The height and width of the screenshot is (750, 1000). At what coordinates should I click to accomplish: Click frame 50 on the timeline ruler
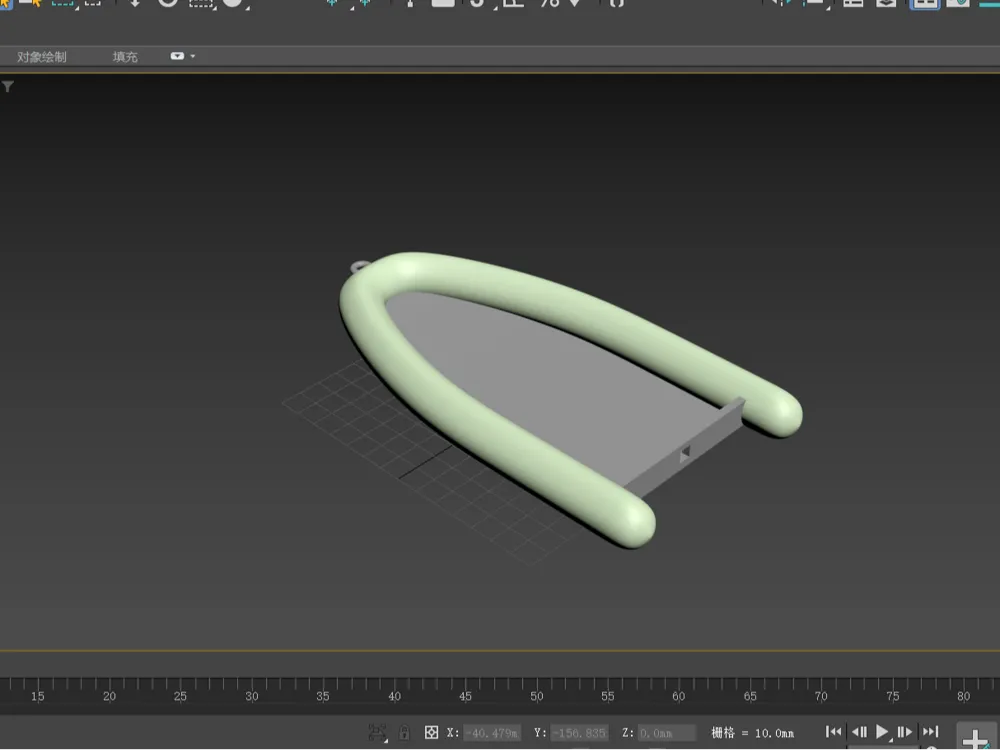point(536,696)
